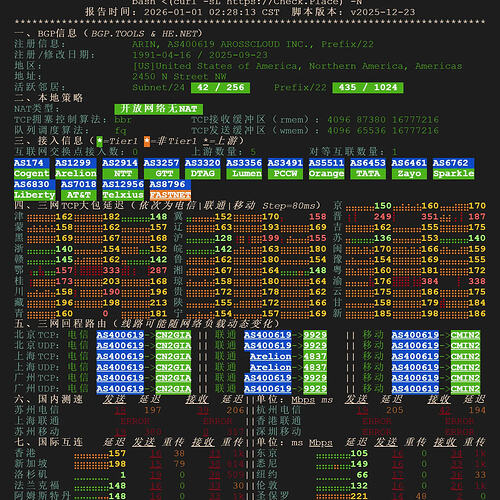Click the green Tier1 star legend marker
This screenshot has width=500, height=500.
tap(100, 141)
